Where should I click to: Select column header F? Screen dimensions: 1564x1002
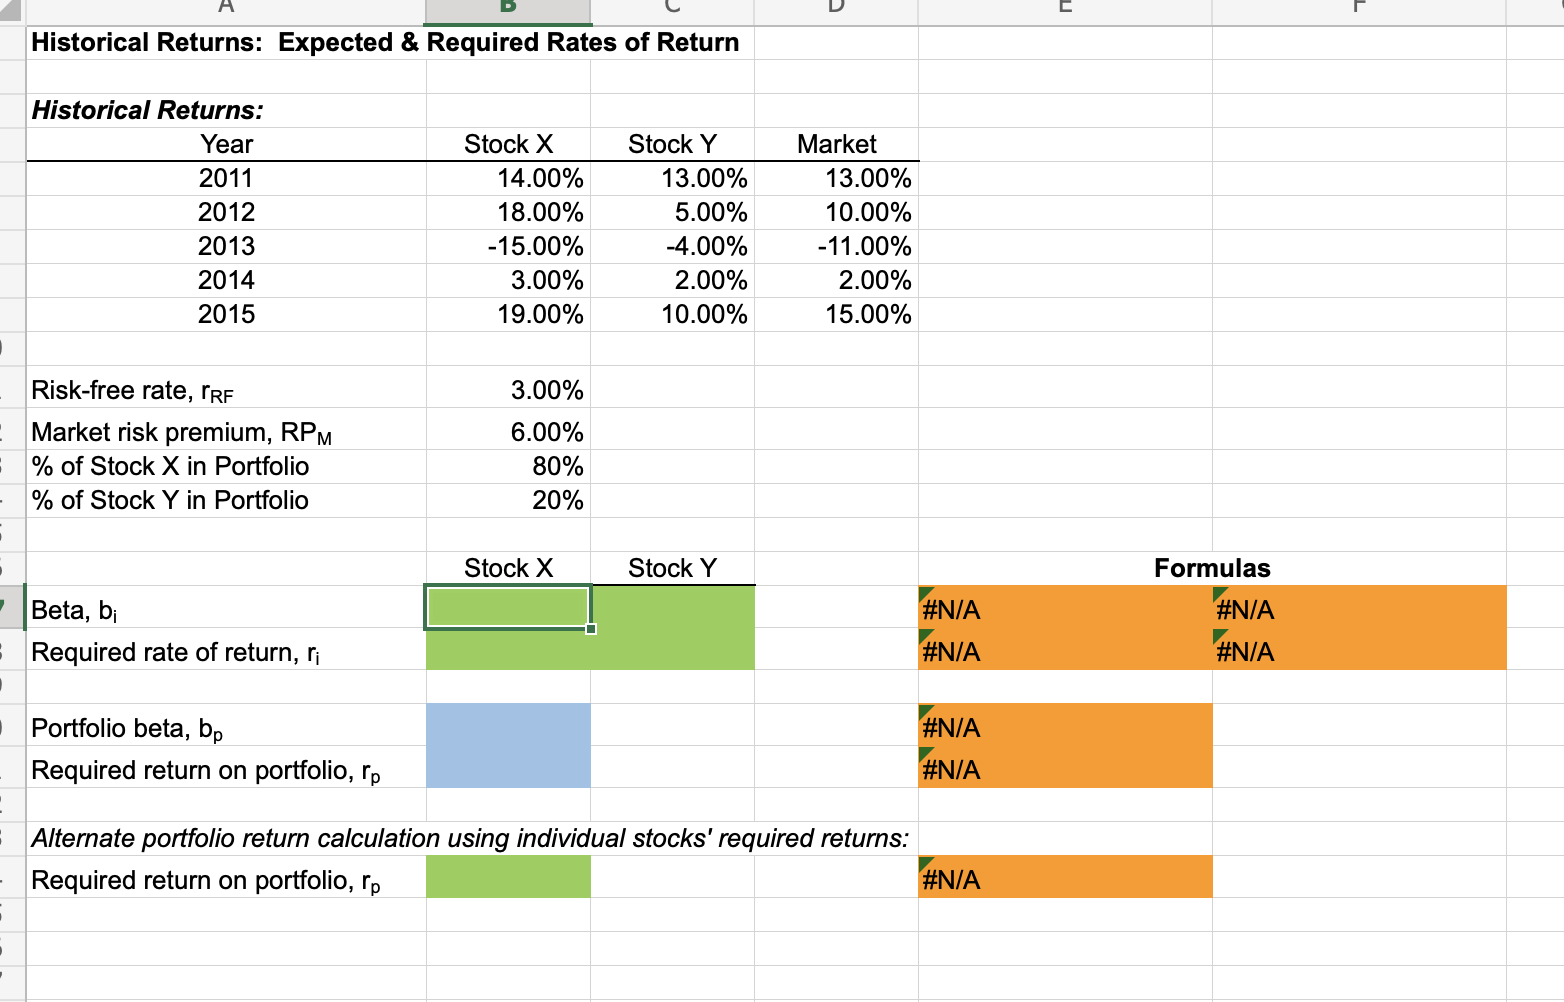(x=1357, y=8)
